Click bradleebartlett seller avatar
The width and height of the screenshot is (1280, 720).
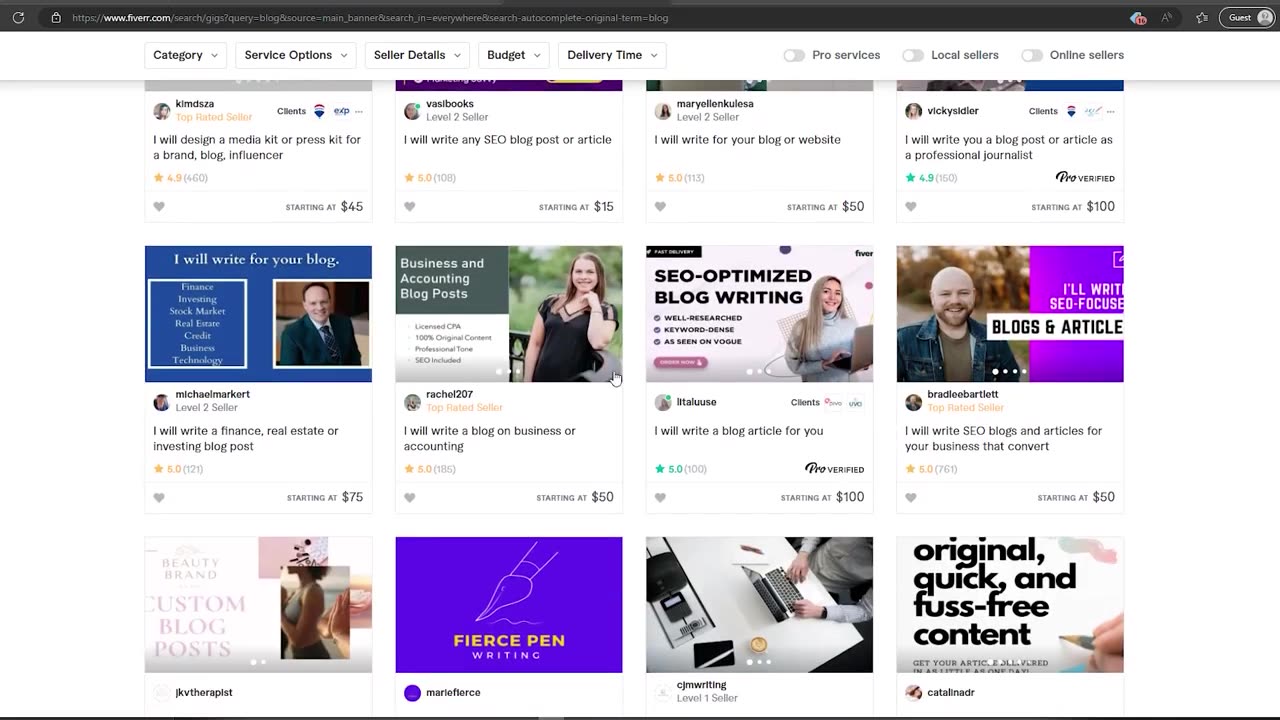point(913,402)
